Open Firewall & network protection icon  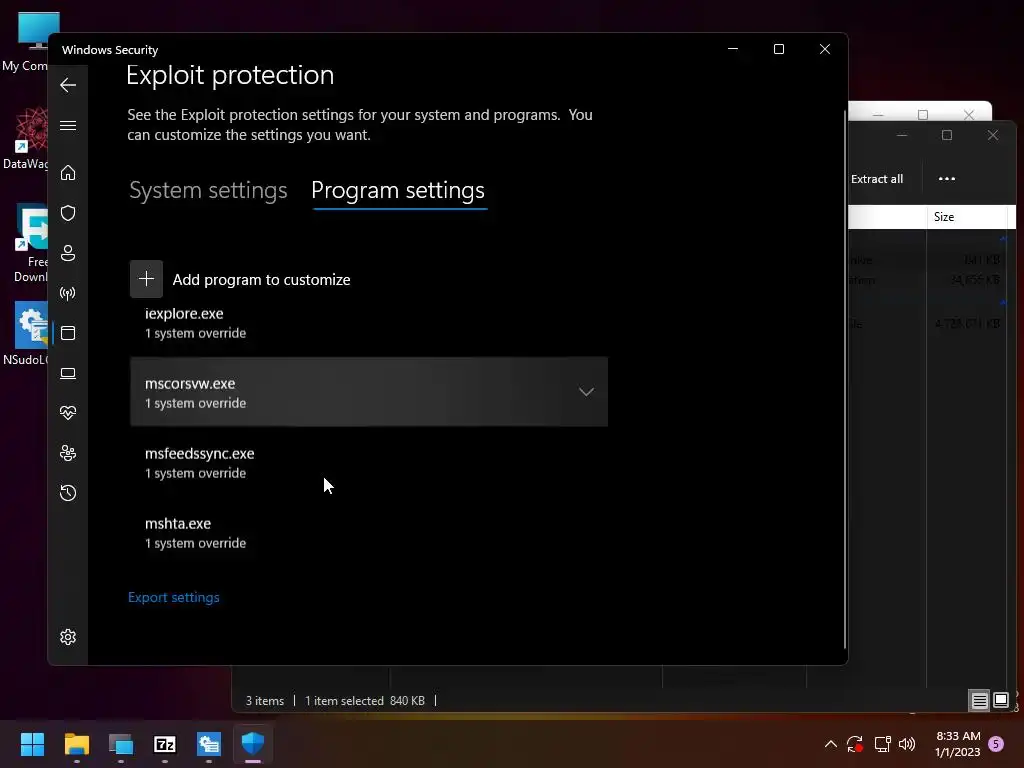68,293
